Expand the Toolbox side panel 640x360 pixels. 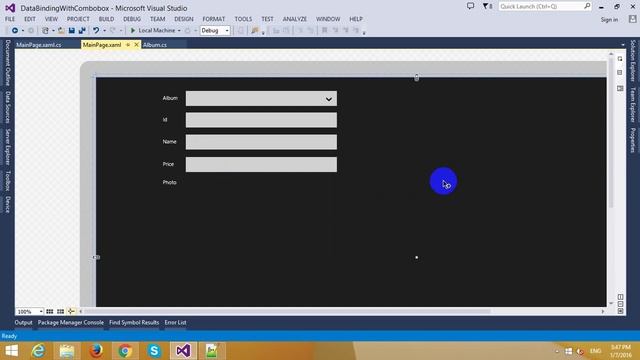pyautogui.click(x=7, y=180)
